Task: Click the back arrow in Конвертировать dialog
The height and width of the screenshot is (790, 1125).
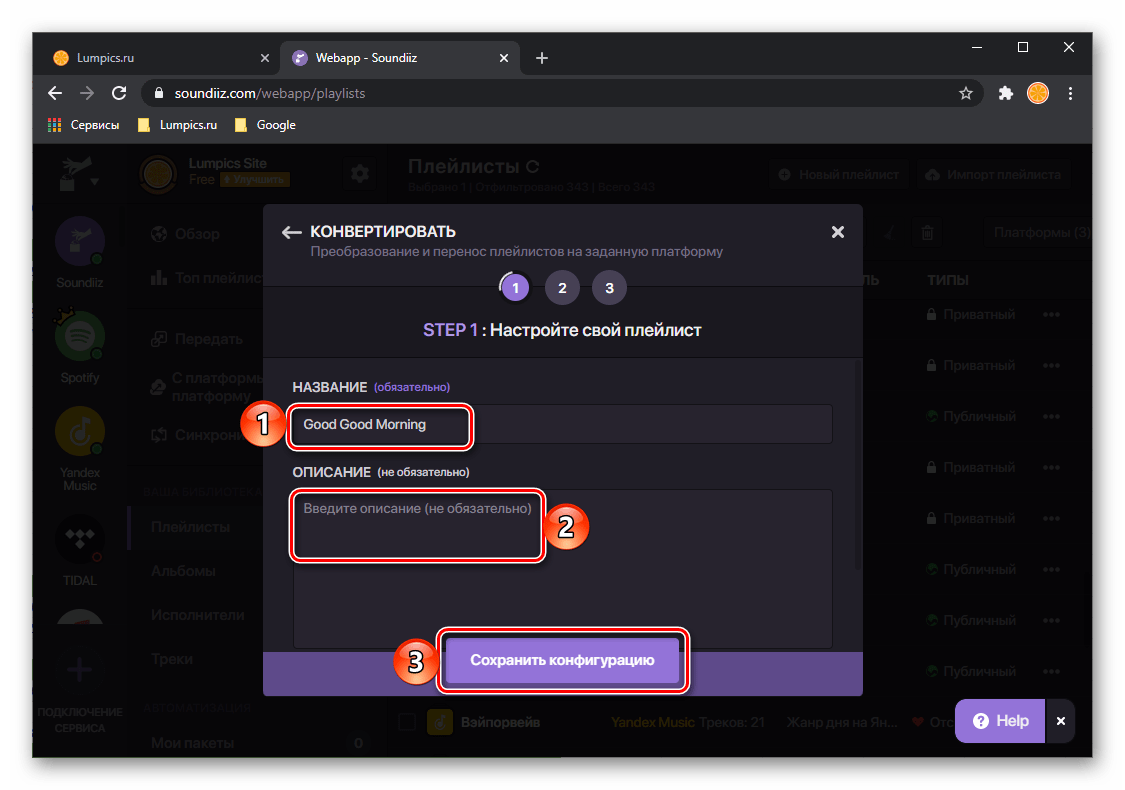Action: click(x=291, y=232)
